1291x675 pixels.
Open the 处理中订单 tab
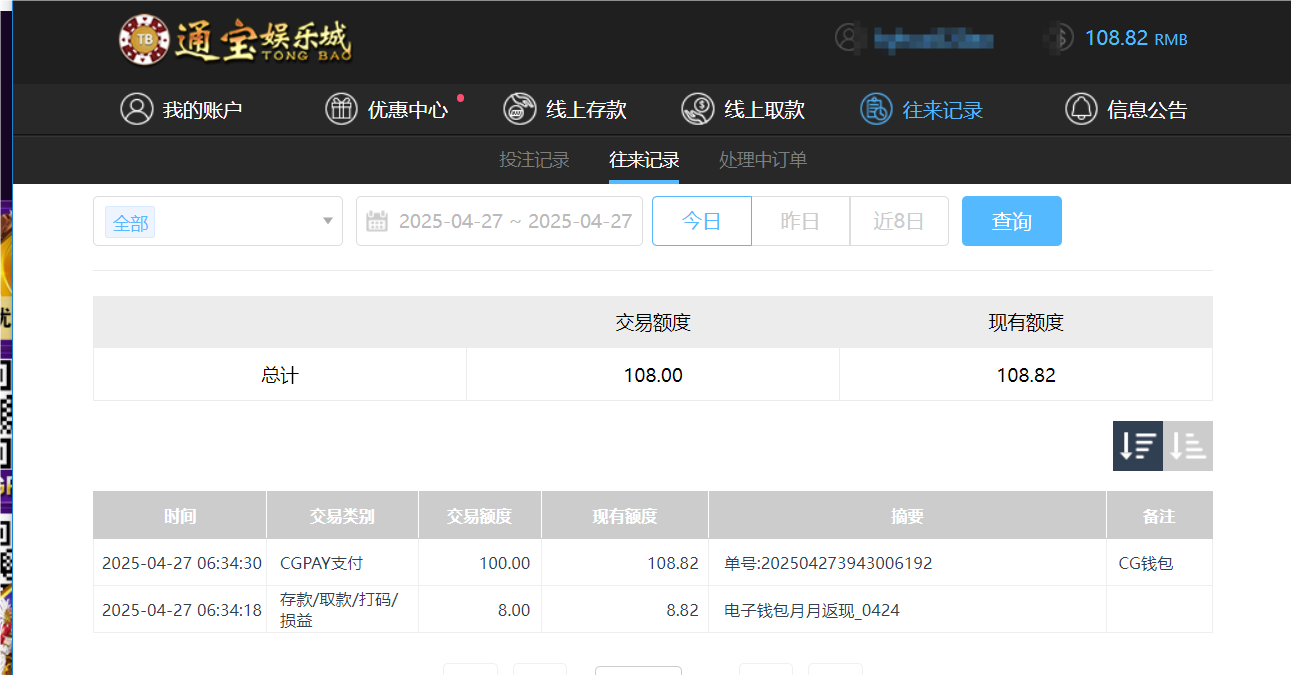(762, 159)
